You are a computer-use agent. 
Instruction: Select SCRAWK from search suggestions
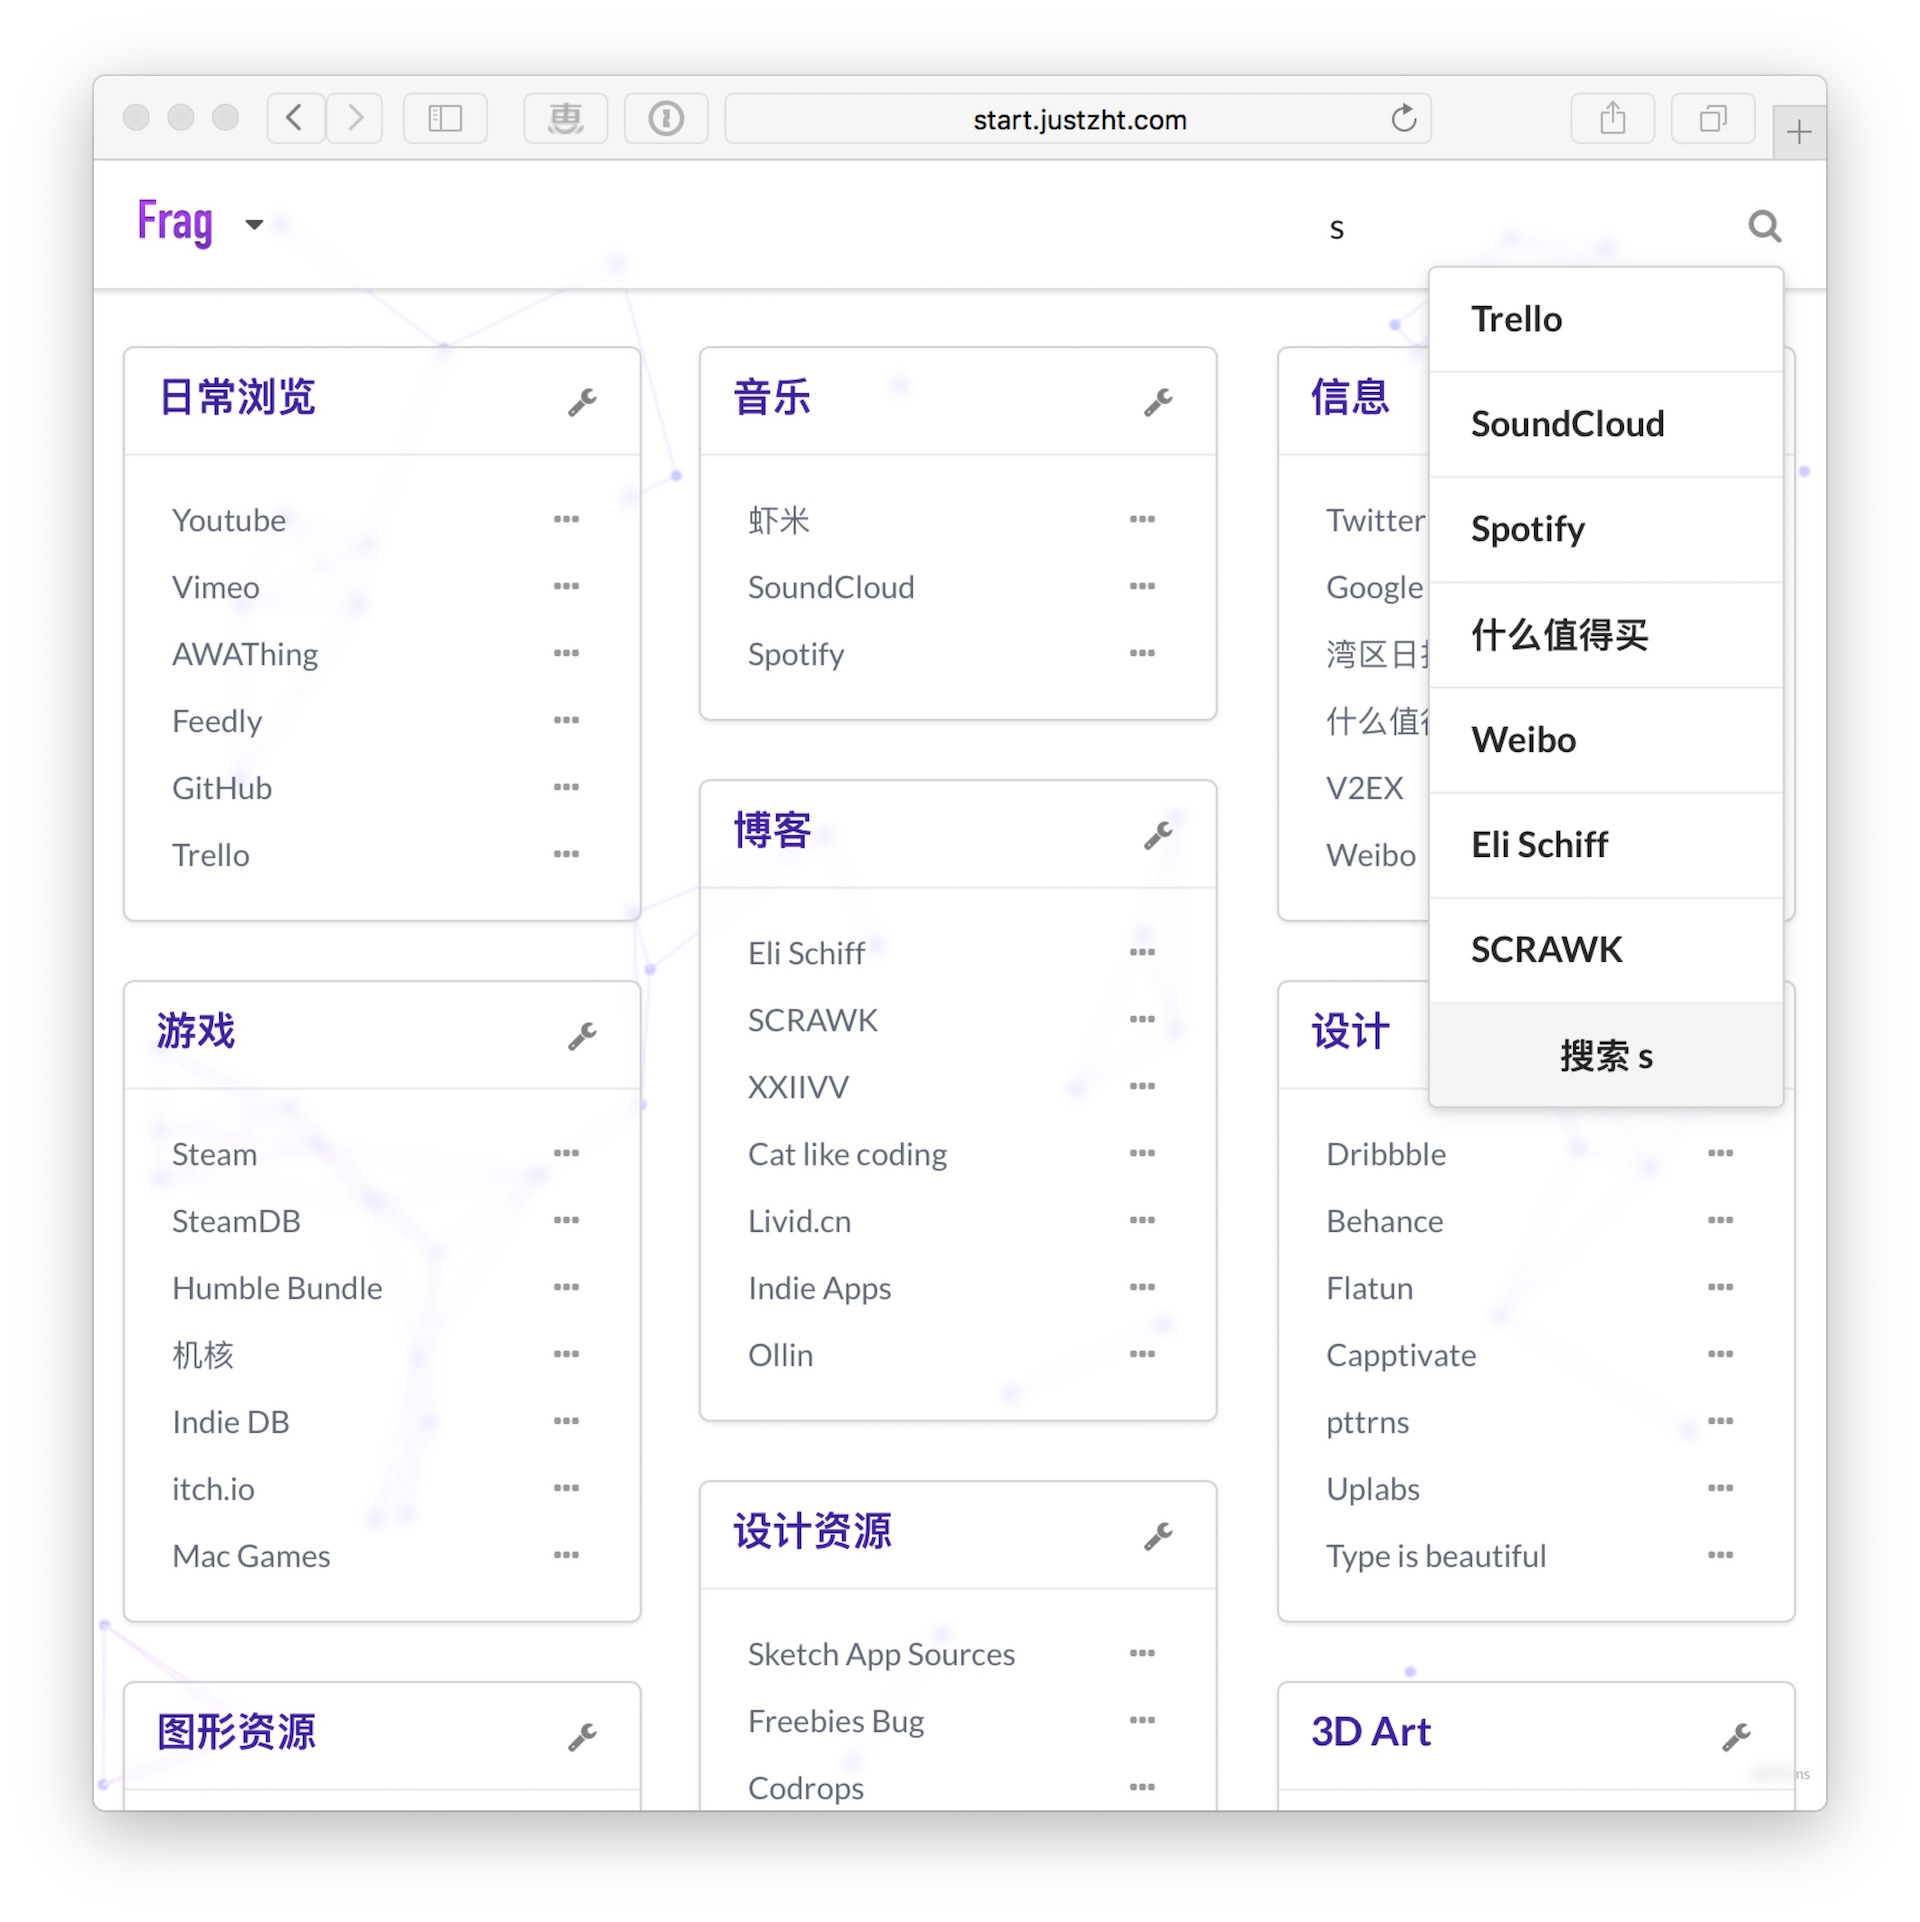1606,950
